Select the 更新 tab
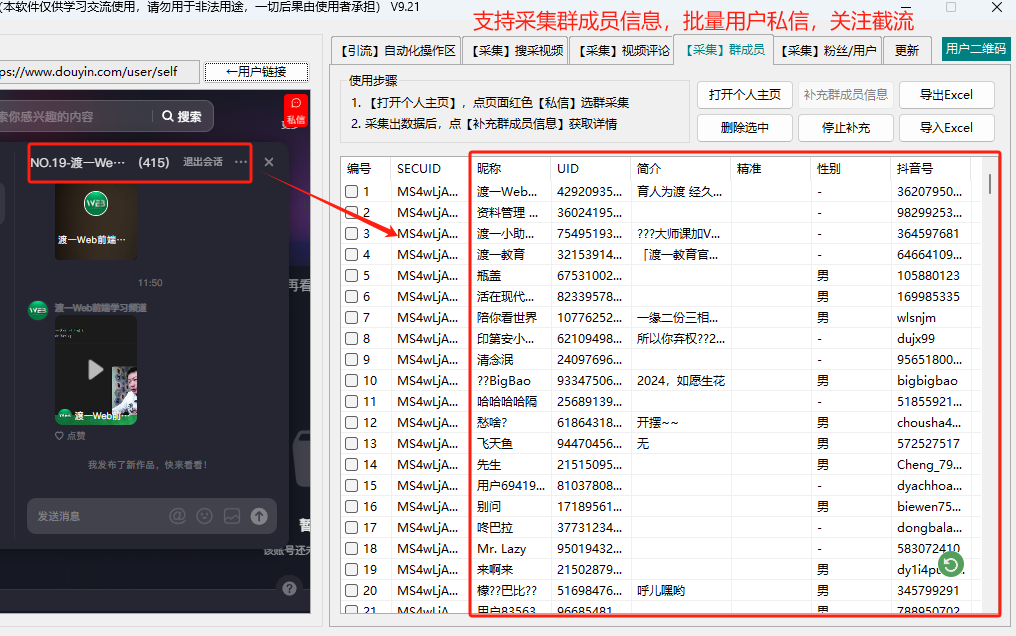The image size is (1016, 636). (x=906, y=48)
